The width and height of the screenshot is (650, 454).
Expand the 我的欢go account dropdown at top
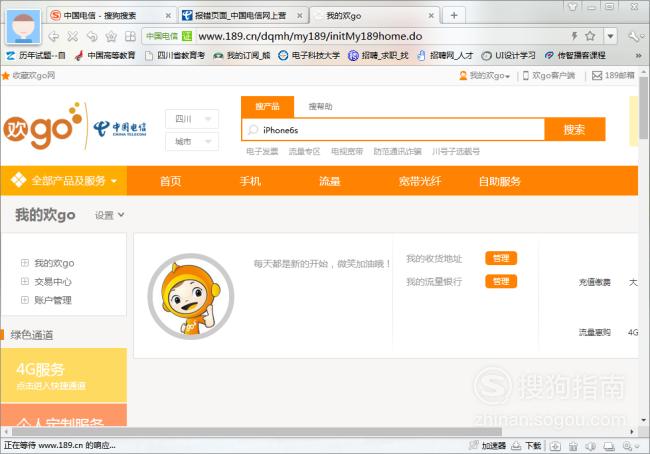(x=485, y=75)
